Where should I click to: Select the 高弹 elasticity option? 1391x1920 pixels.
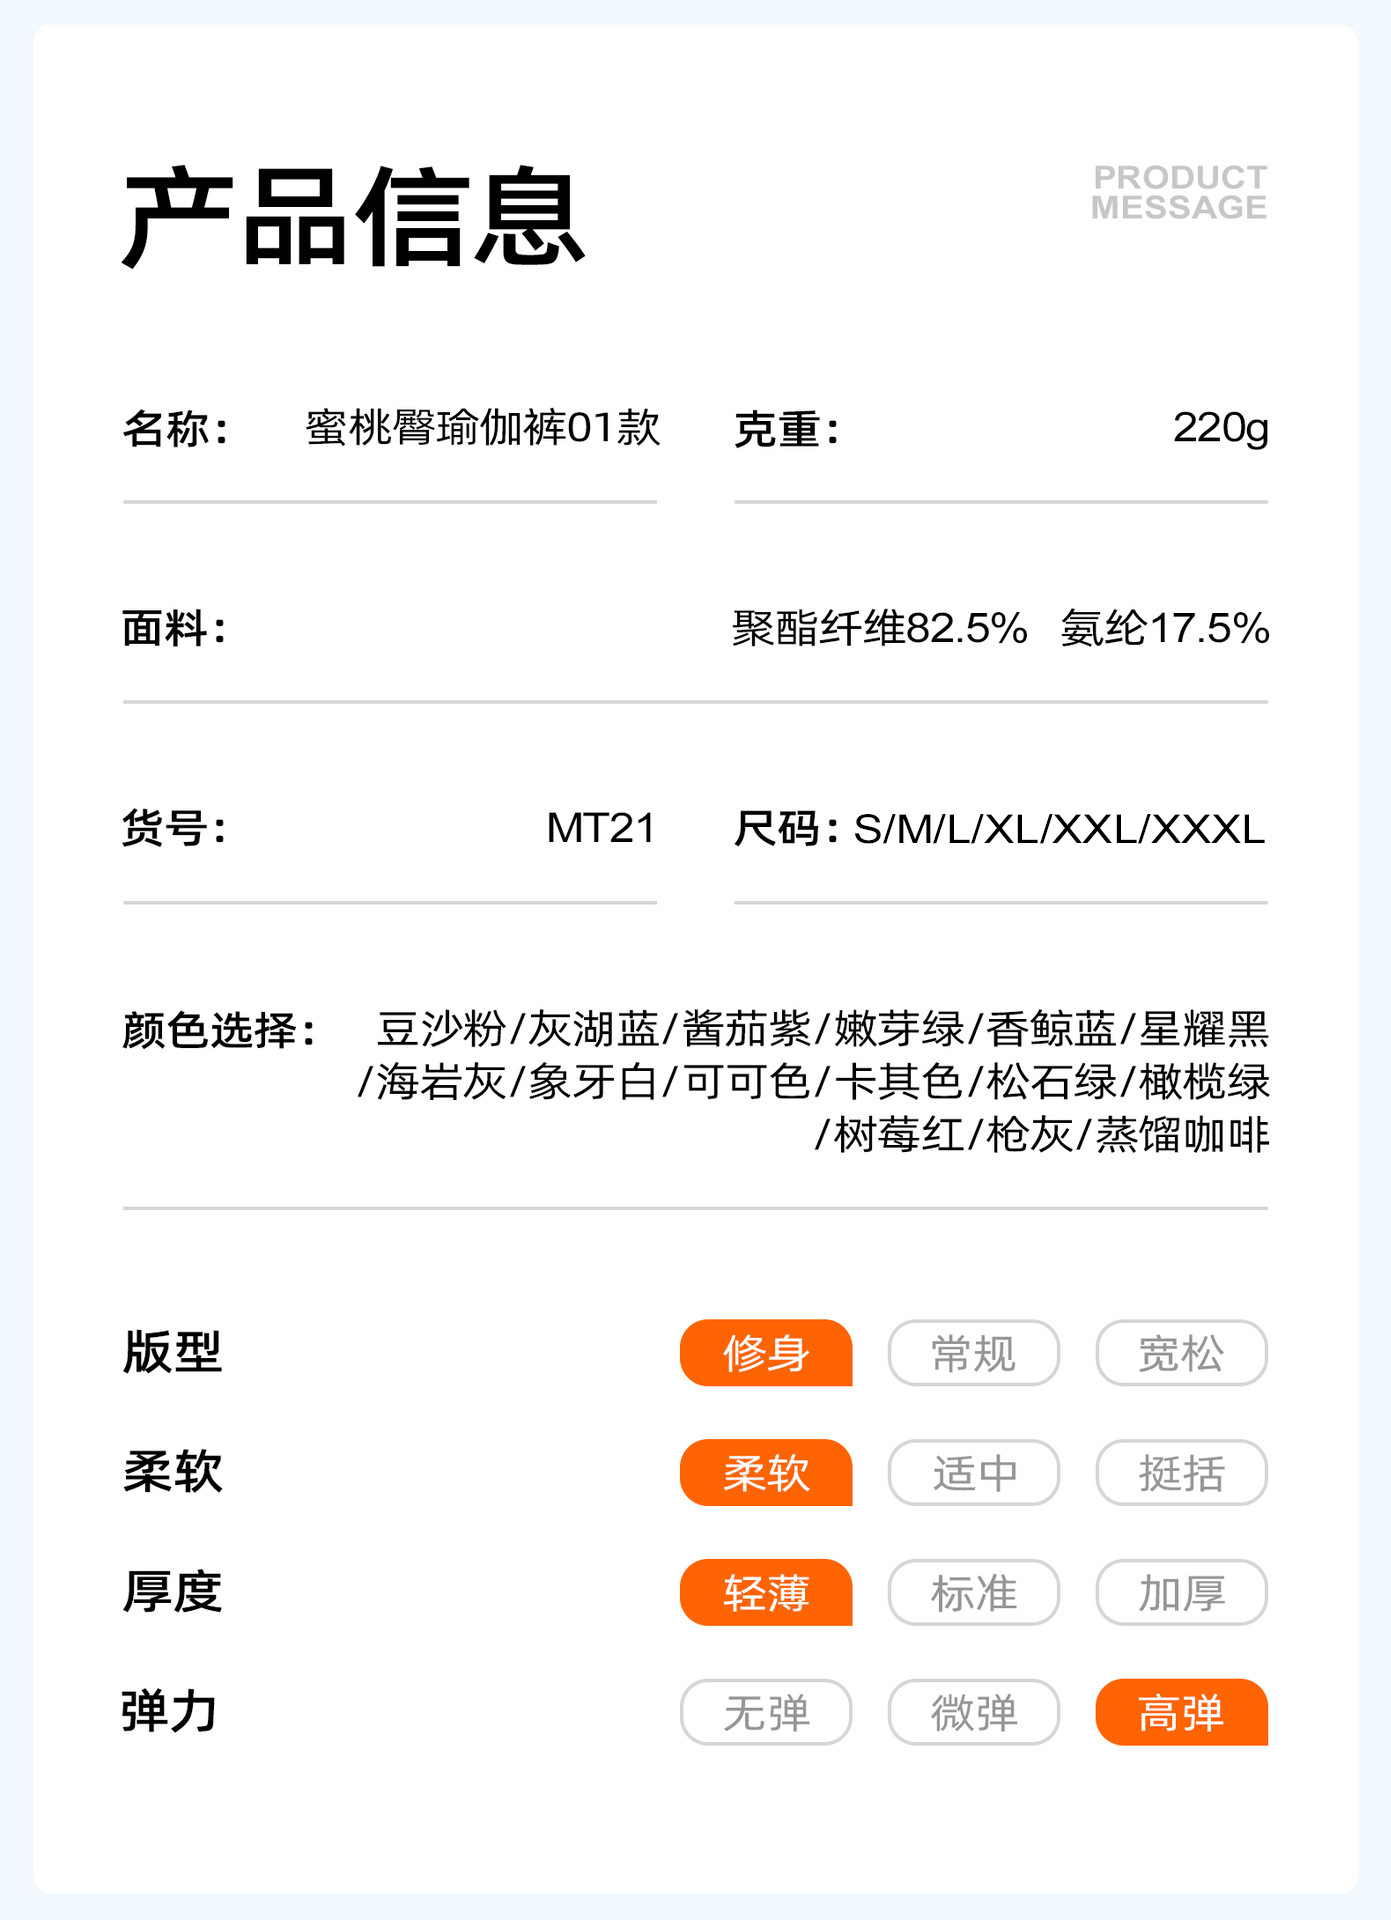[1181, 1713]
